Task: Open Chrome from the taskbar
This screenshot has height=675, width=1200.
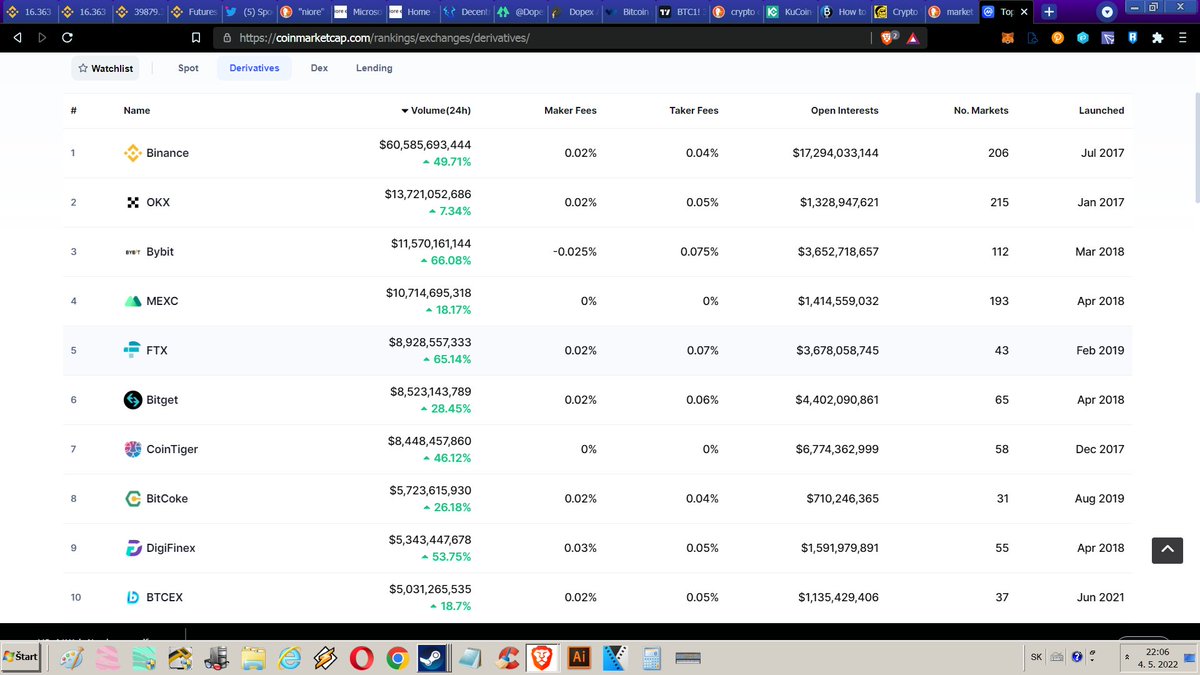Action: tap(397, 657)
